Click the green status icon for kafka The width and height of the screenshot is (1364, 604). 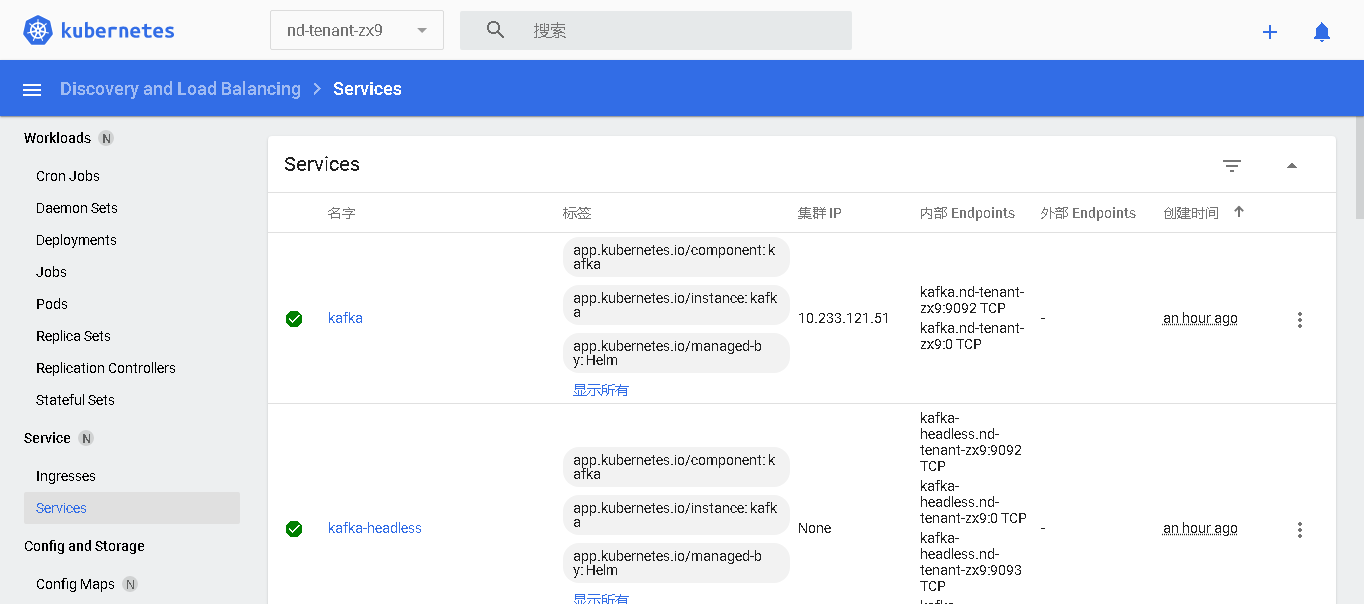294,319
